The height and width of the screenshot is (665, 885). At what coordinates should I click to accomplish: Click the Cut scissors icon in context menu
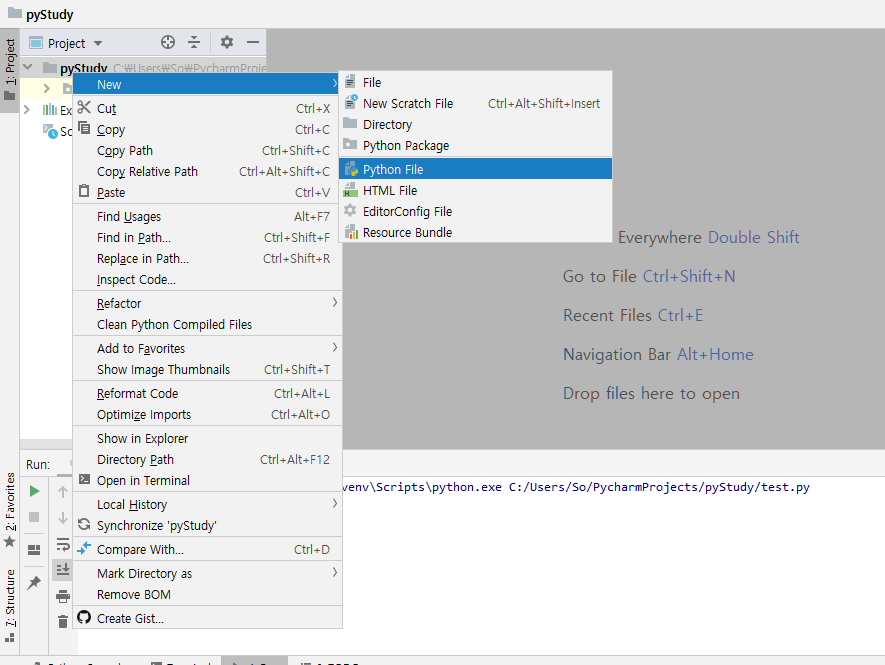pyautogui.click(x=84, y=107)
